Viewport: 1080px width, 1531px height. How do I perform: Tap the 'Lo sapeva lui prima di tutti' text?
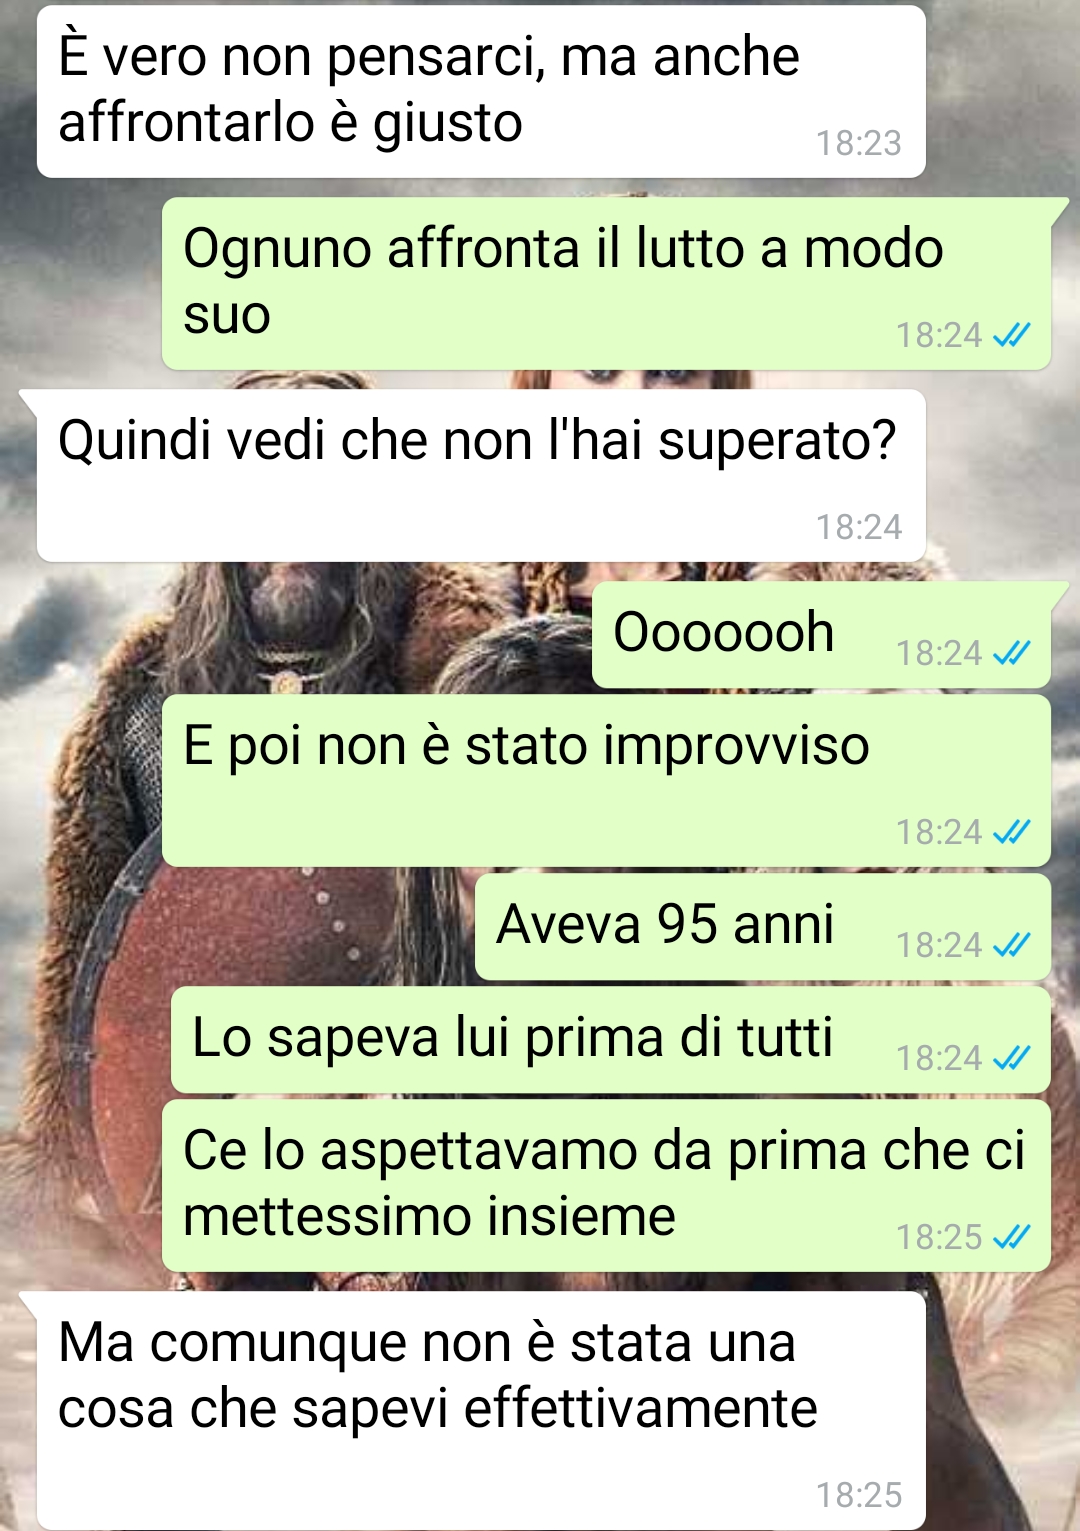coord(513,1037)
